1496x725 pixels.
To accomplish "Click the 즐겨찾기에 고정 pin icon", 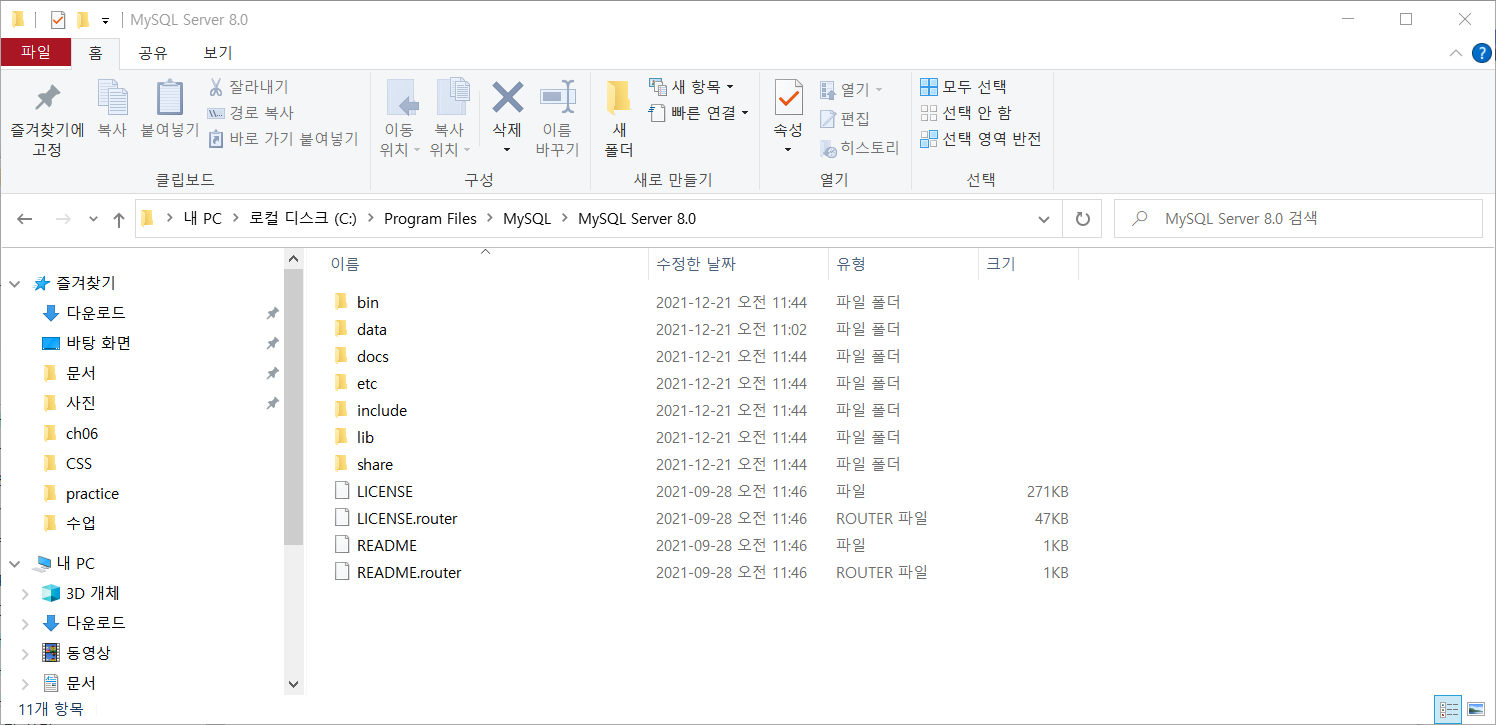I will pos(47,98).
